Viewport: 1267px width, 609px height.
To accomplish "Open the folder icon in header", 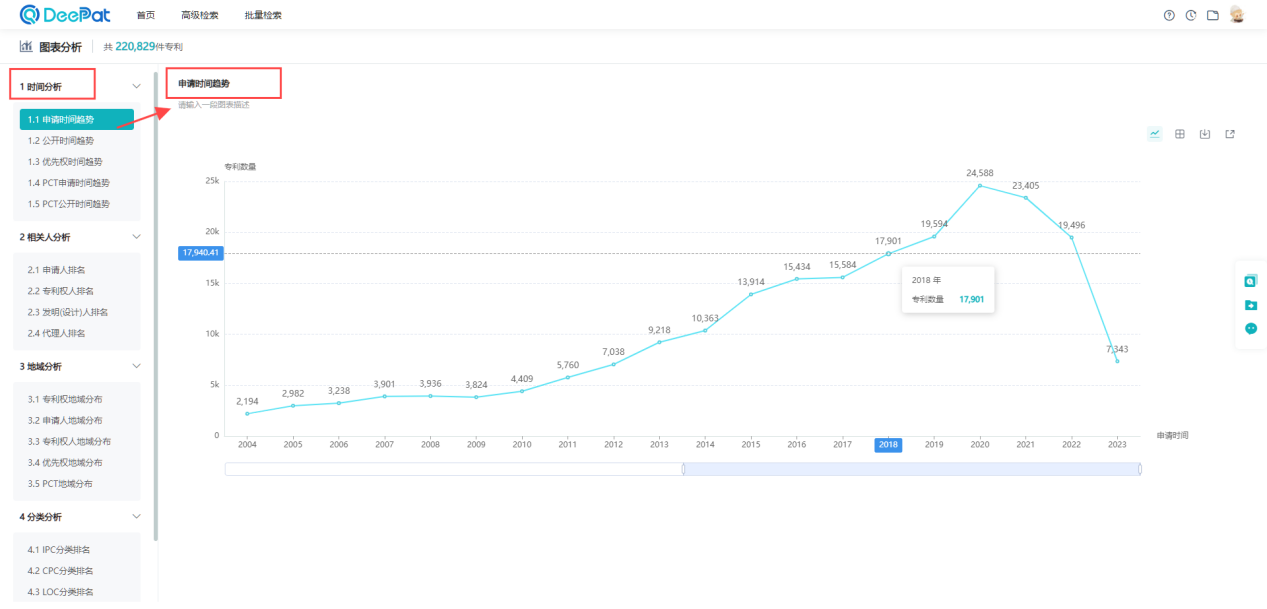I will (x=1213, y=15).
